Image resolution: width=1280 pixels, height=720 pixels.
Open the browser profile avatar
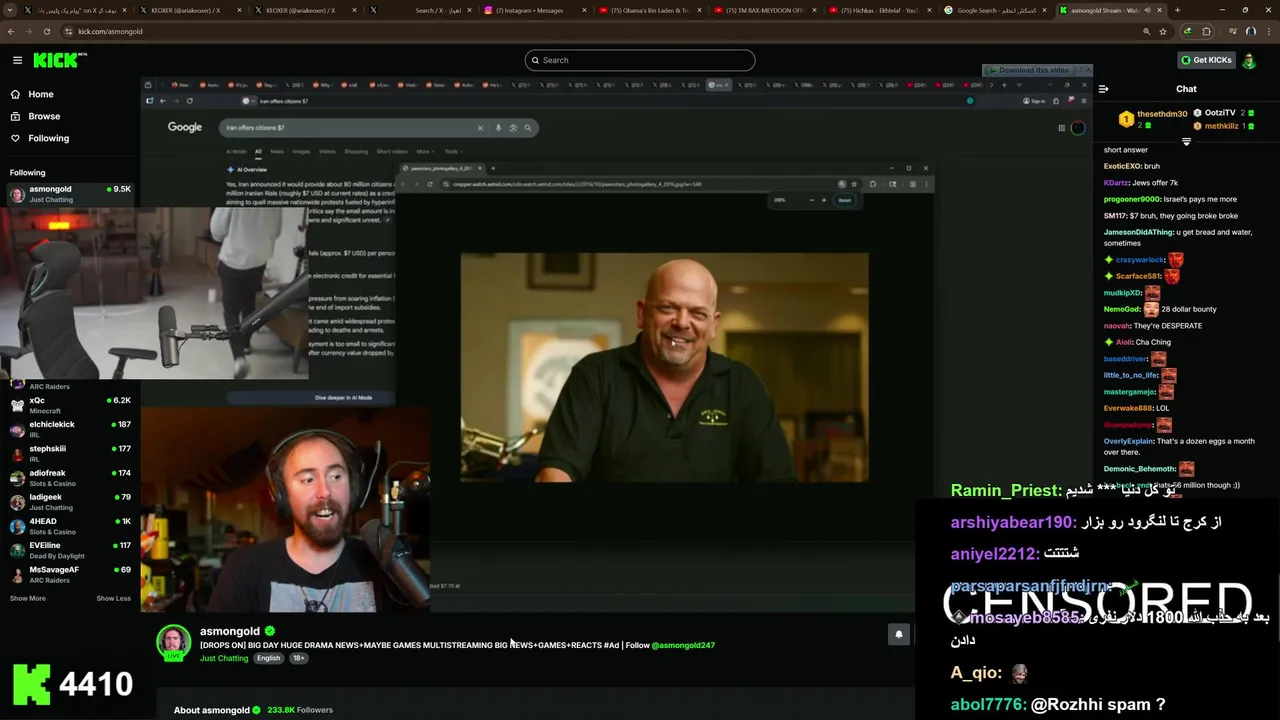(x=1250, y=31)
